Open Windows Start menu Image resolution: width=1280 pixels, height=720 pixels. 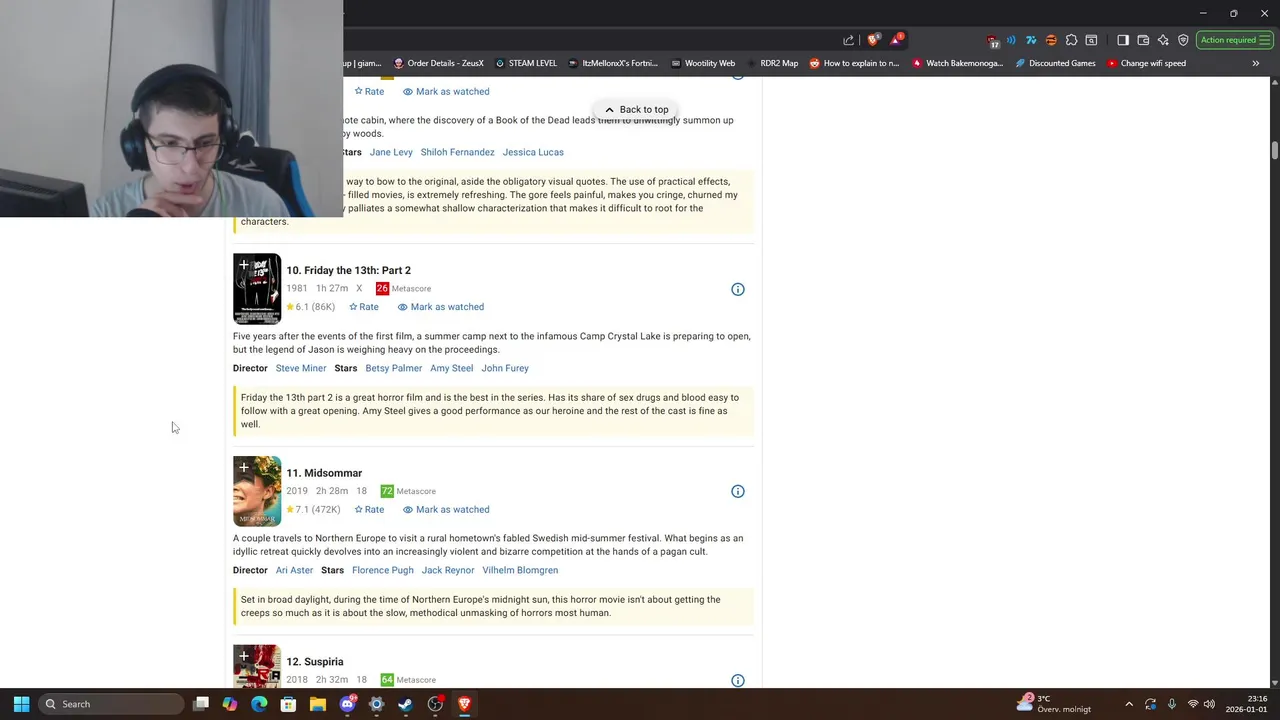point(21,704)
